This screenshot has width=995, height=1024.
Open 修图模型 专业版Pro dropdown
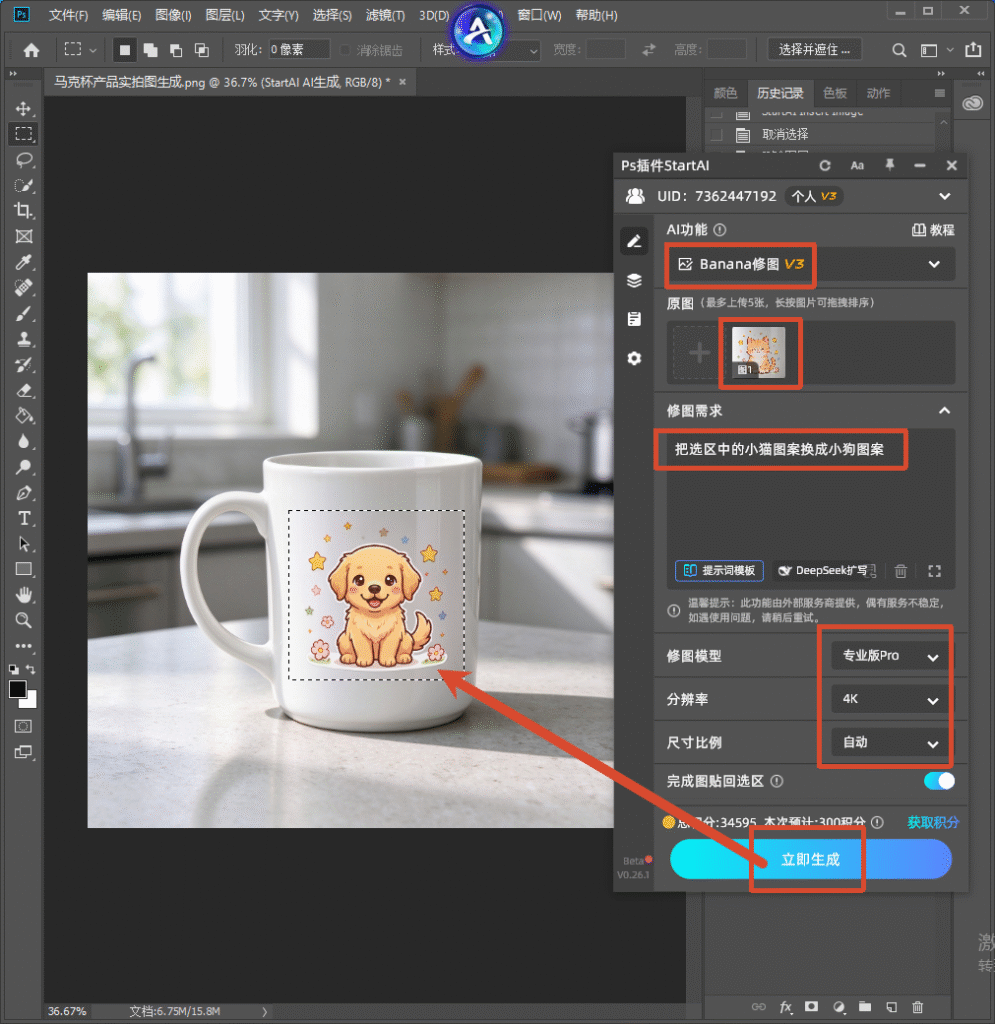(x=889, y=656)
